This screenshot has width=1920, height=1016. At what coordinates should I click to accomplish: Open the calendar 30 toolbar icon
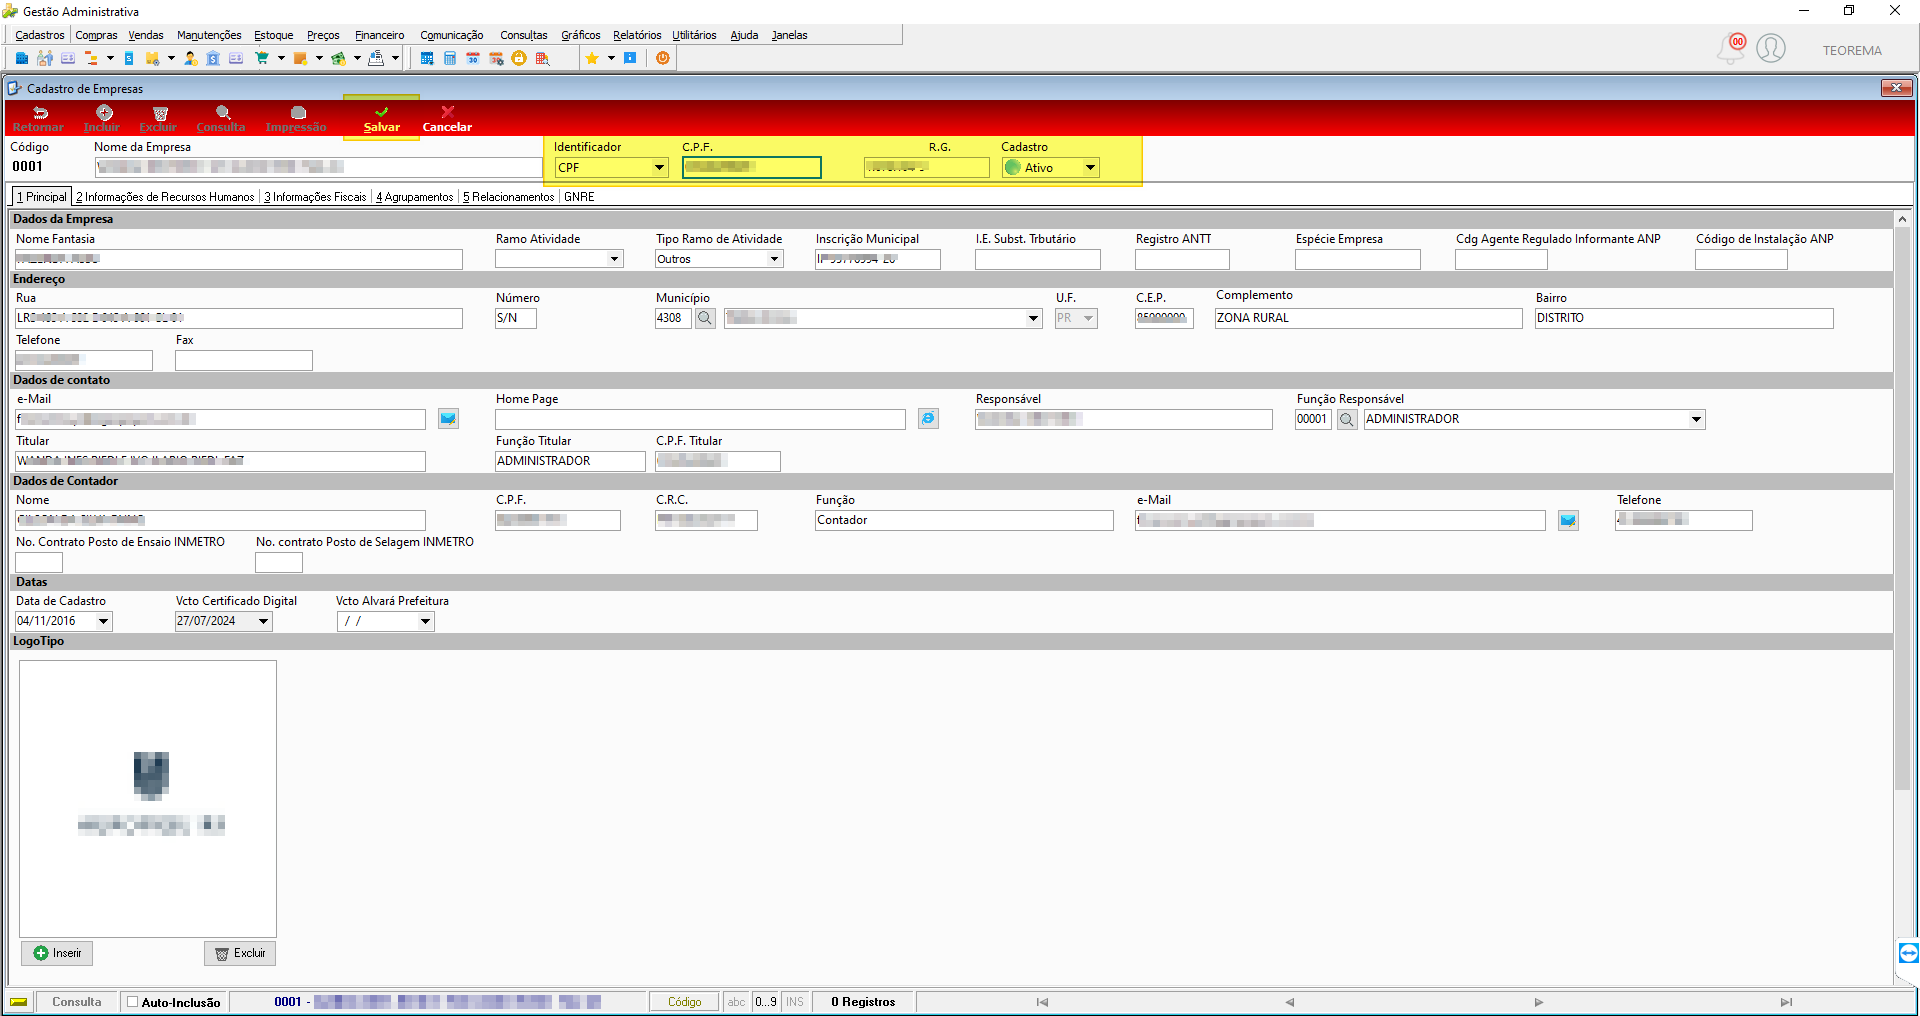pos(473,58)
